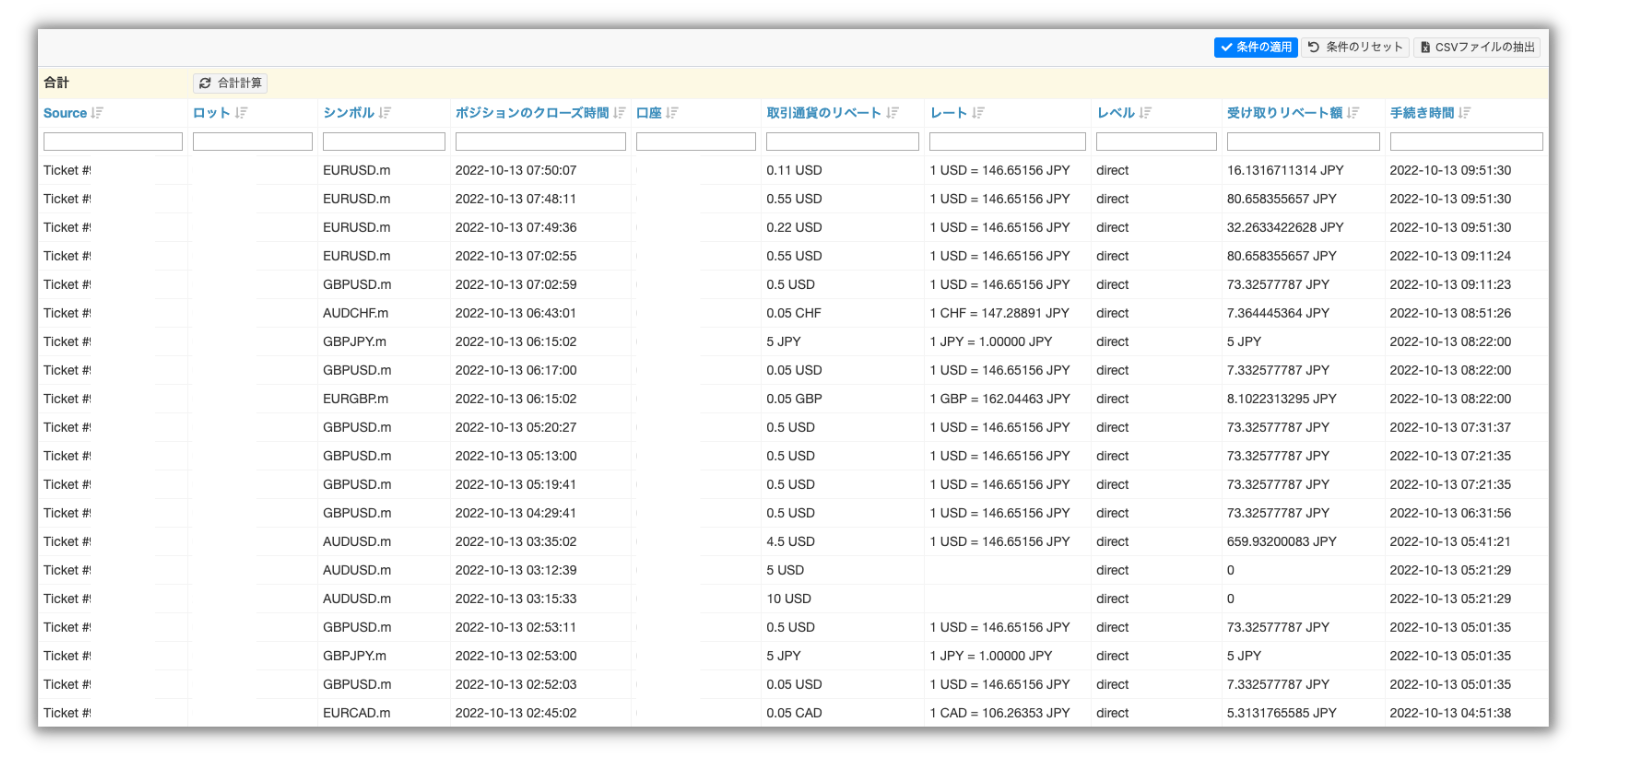The height and width of the screenshot is (757, 1639).
Task: Focus the レベル filter input
Action: coord(1157,142)
